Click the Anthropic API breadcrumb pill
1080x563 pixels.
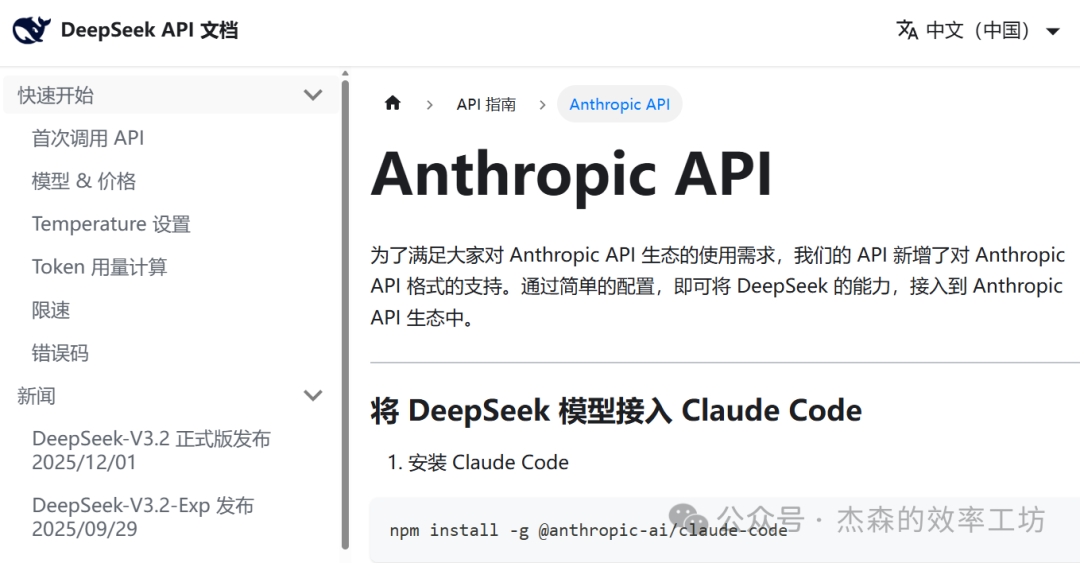click(x=619, y=104)
